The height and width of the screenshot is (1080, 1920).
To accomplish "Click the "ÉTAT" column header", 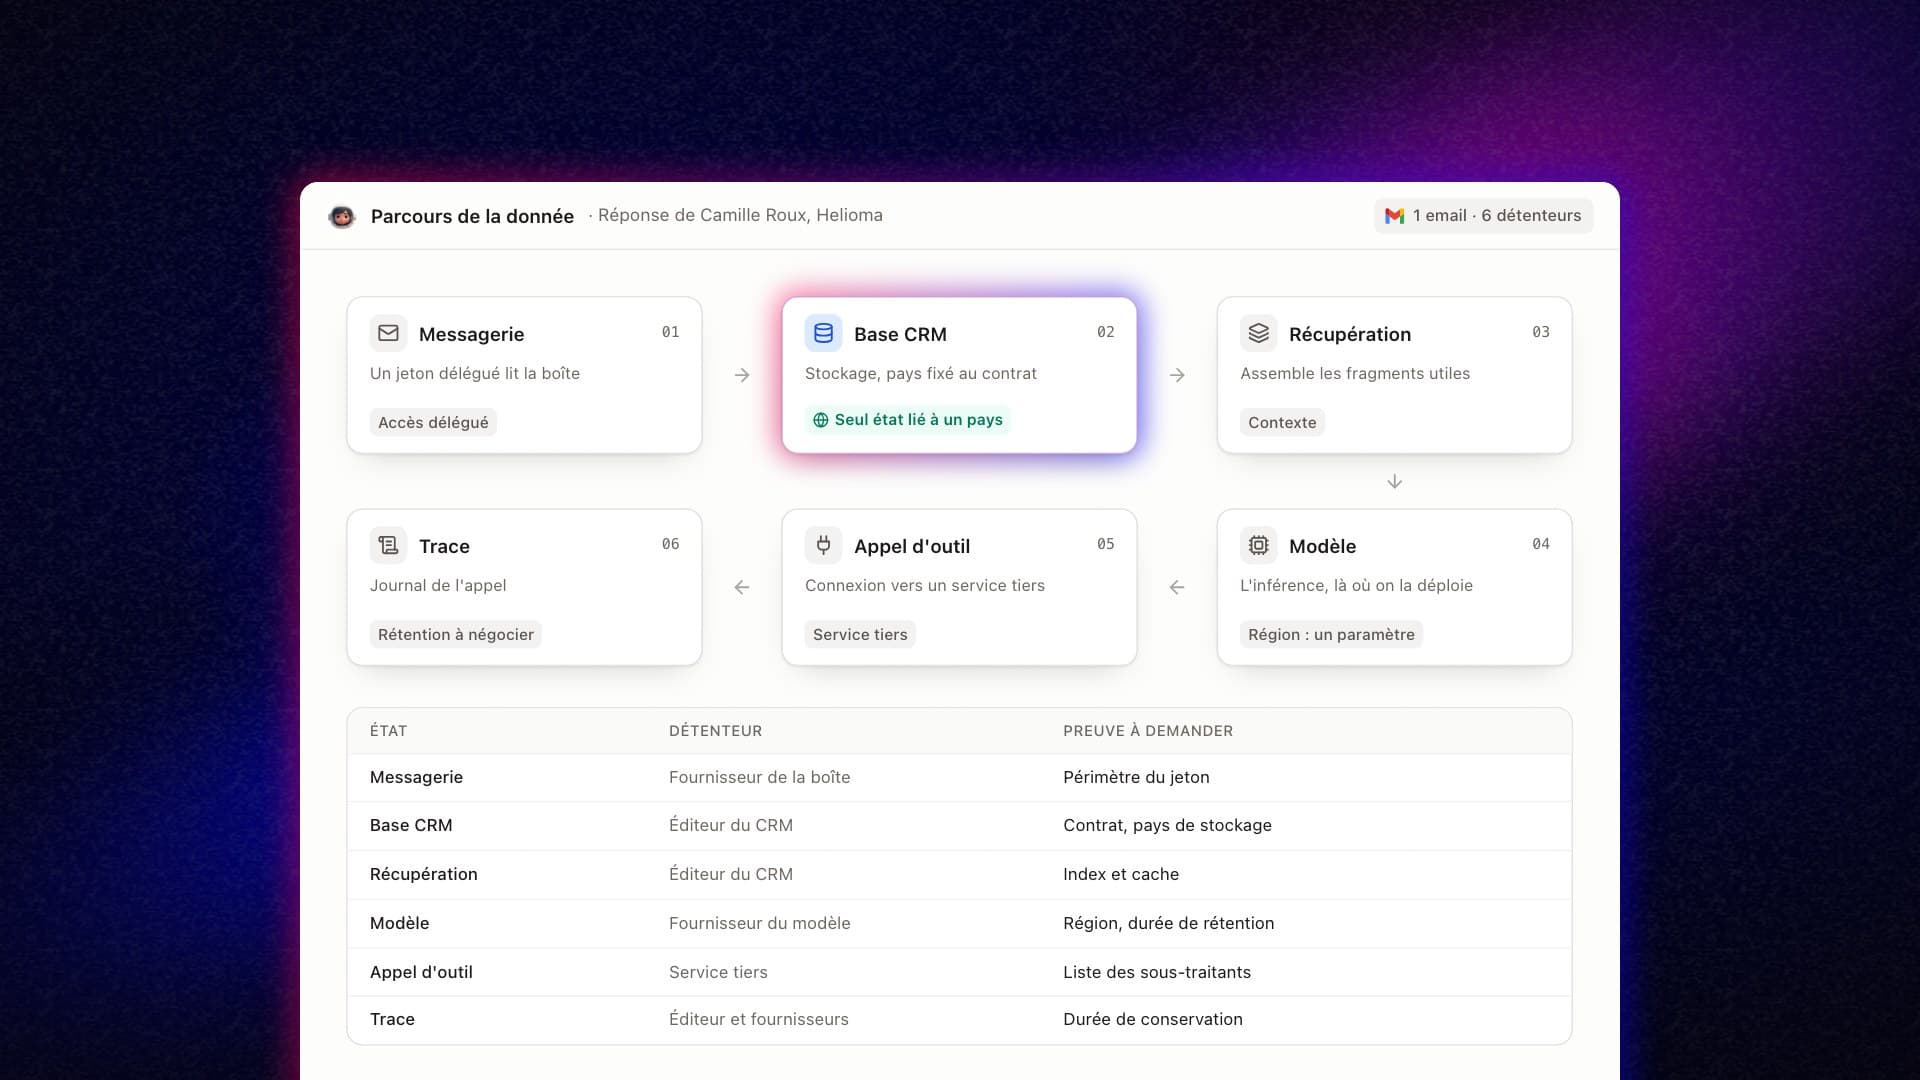I will (388, 731).
